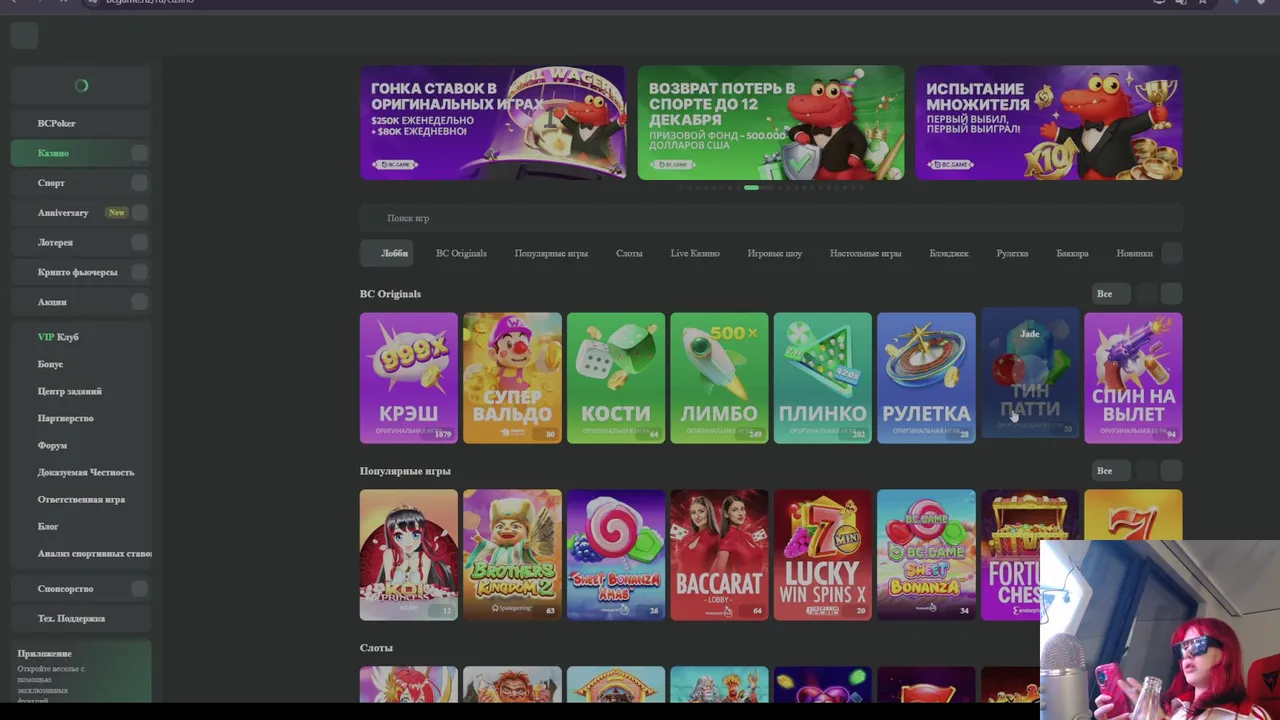Image resolution: width=1280 pixels, height=720 pixels.
Task: Open Тех. Поддержка in sidebar
Action: [81, 618]
